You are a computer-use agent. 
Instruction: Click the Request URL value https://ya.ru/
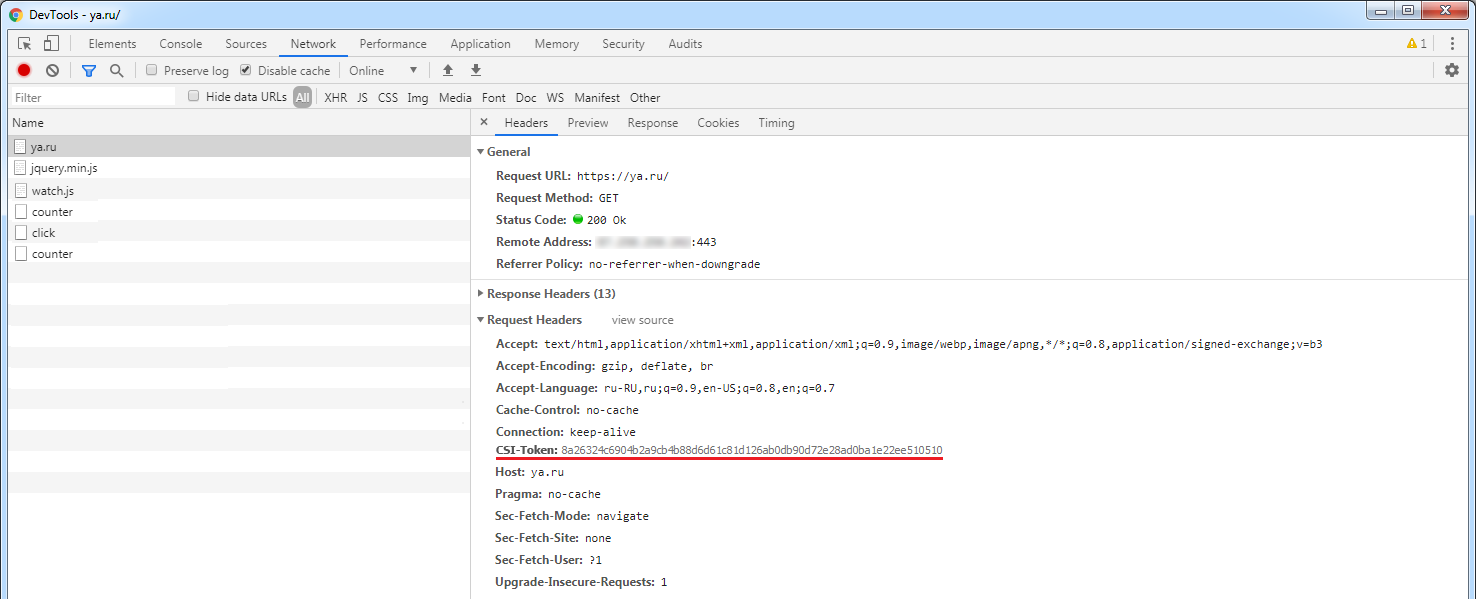[x=623, y=176]
